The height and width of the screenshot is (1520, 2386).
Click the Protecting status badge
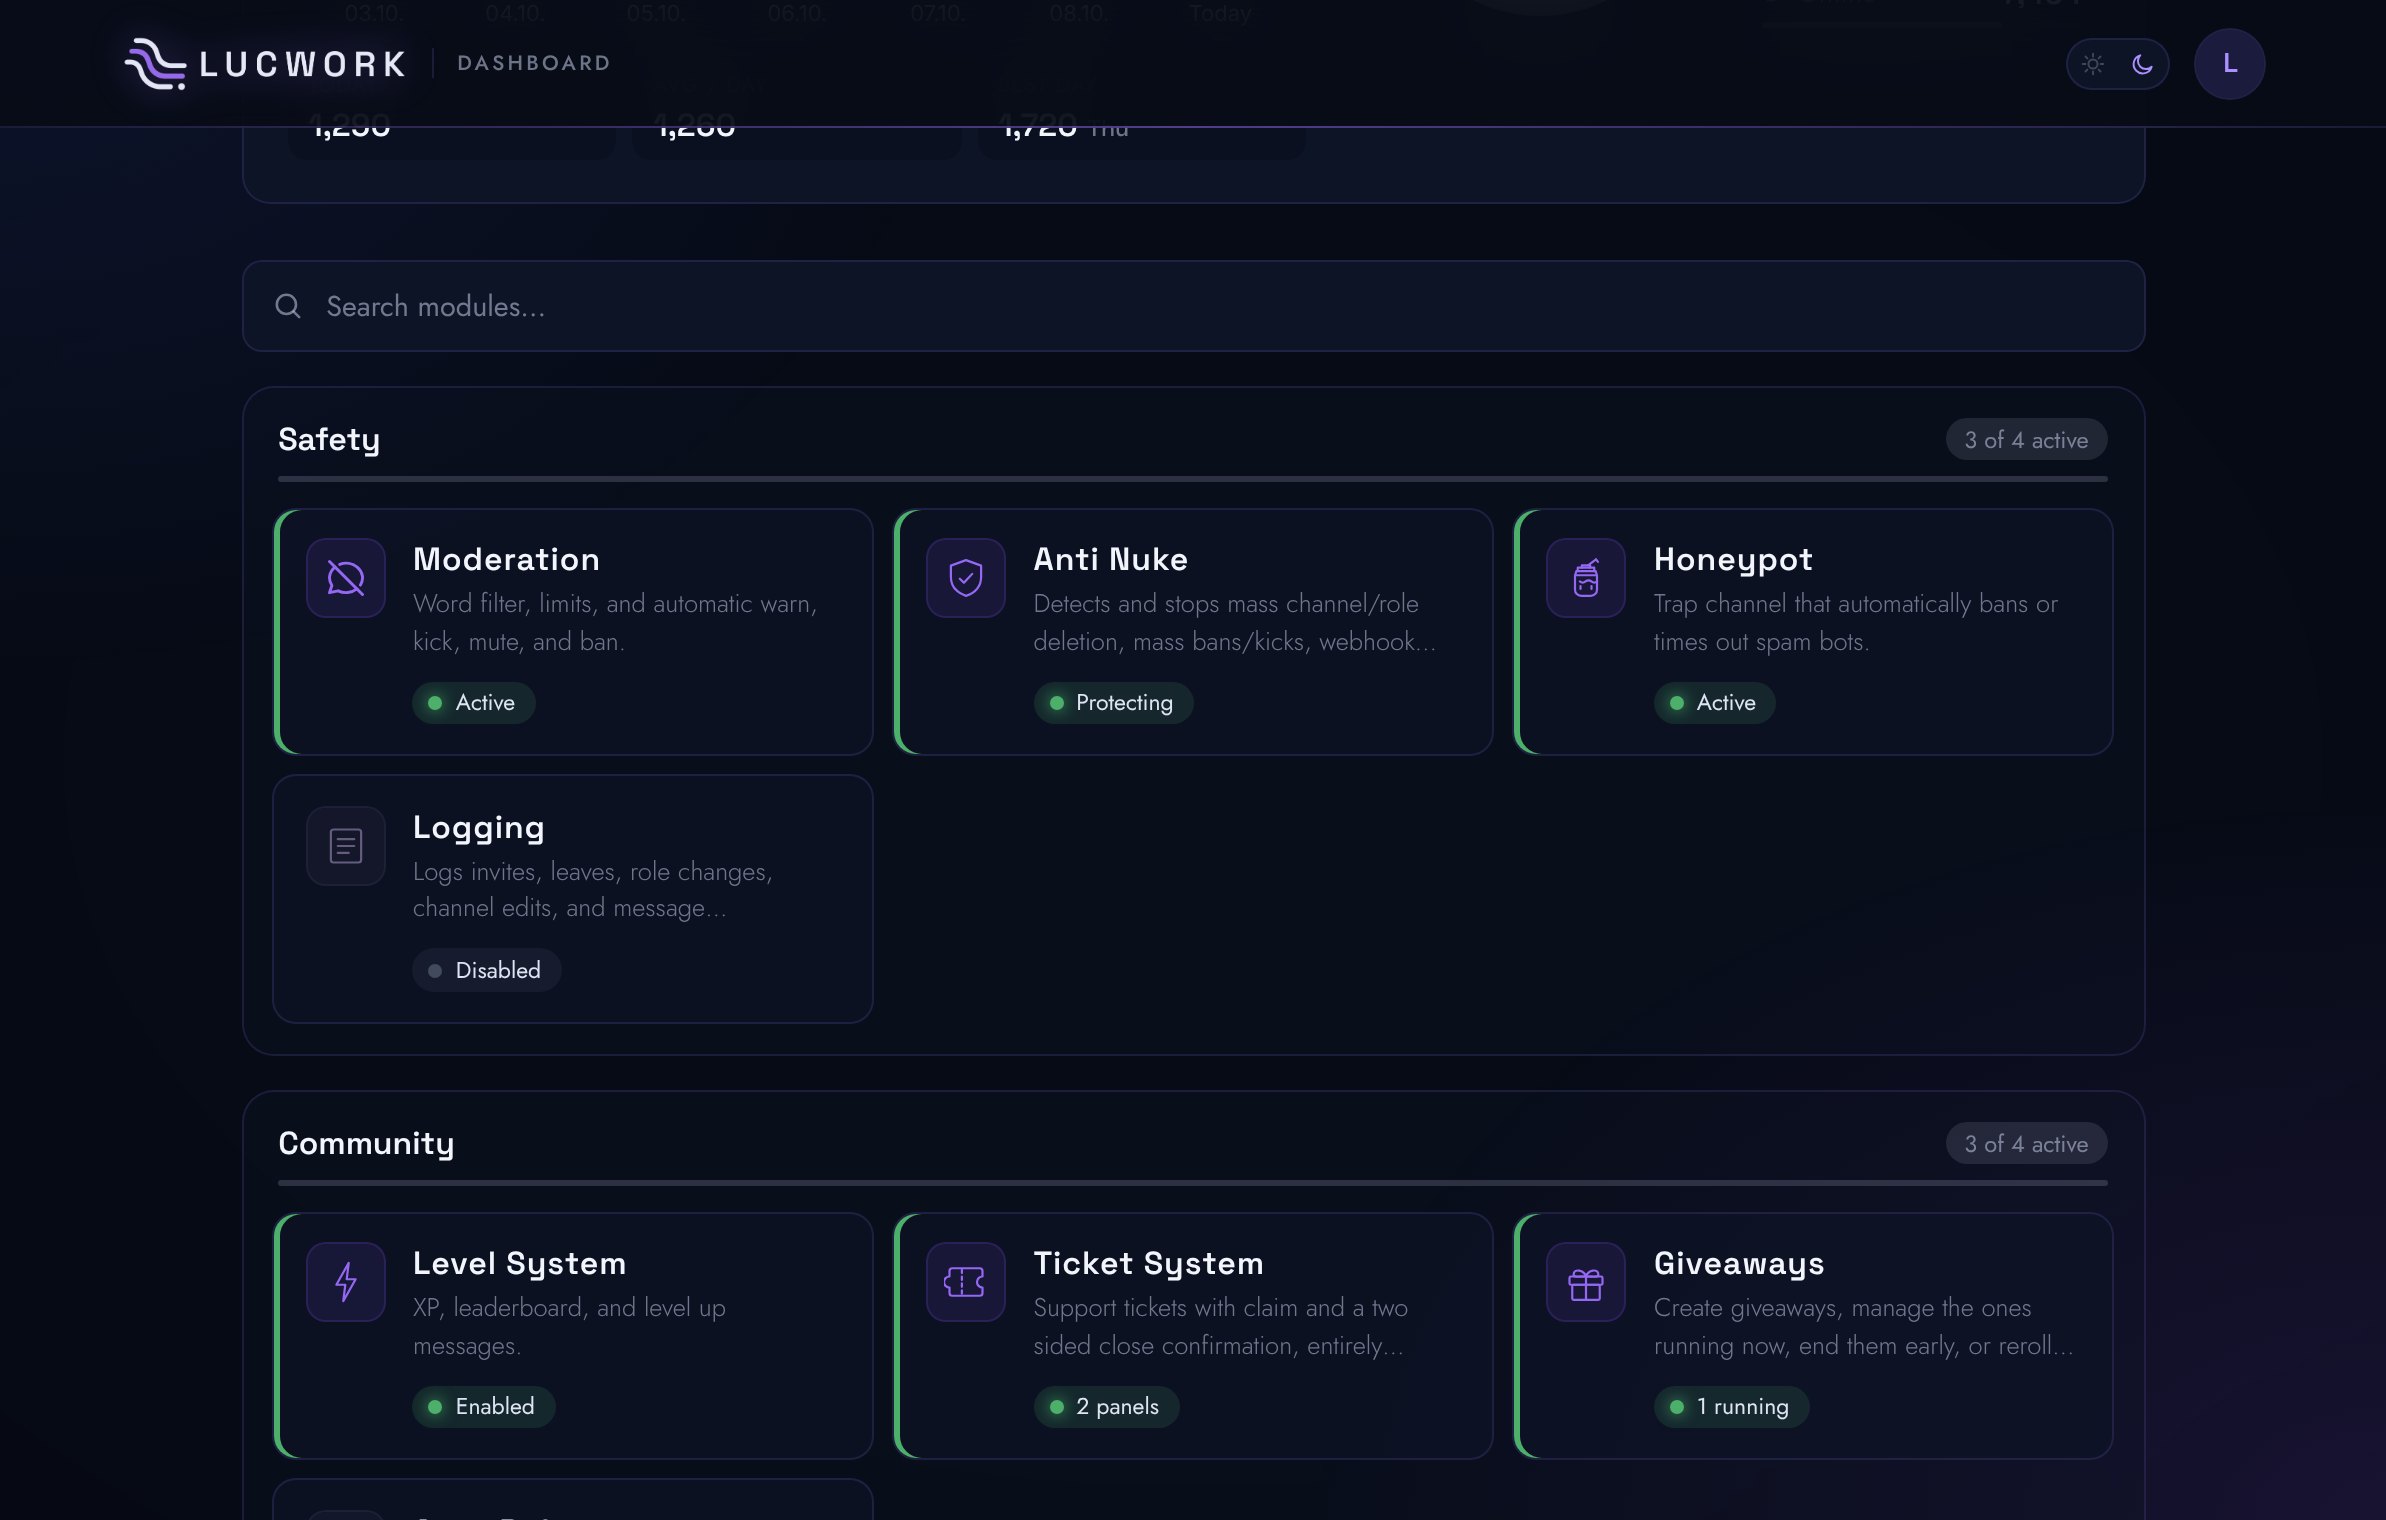pos(1113,703)
